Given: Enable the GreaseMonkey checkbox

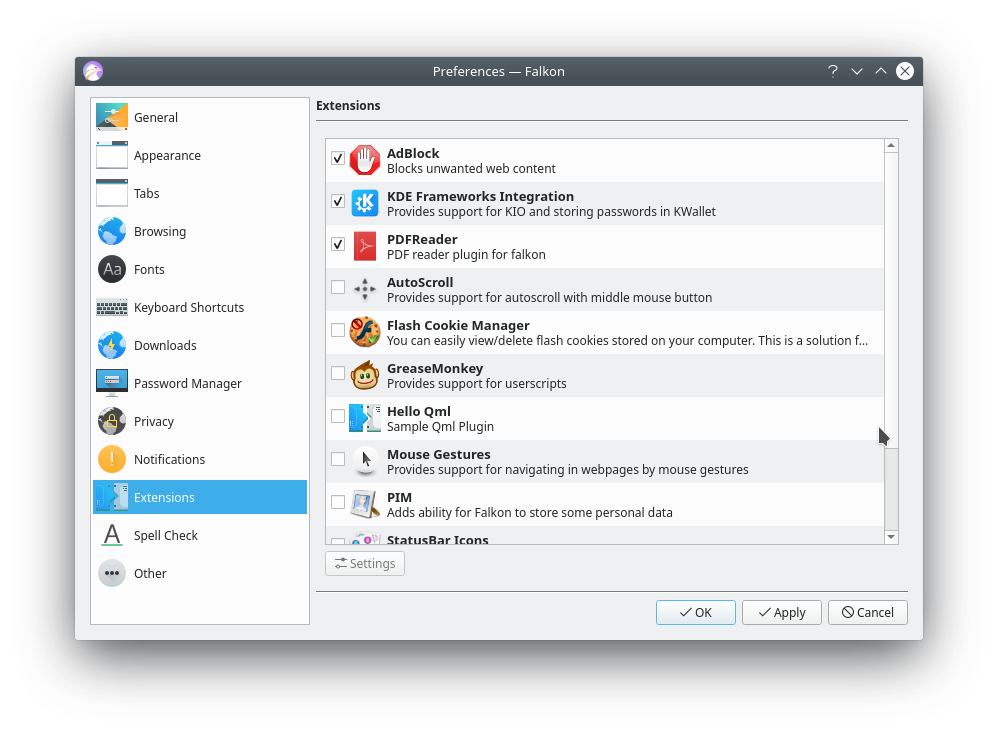Looking at the screenshot, I should [x=338, y=373].
